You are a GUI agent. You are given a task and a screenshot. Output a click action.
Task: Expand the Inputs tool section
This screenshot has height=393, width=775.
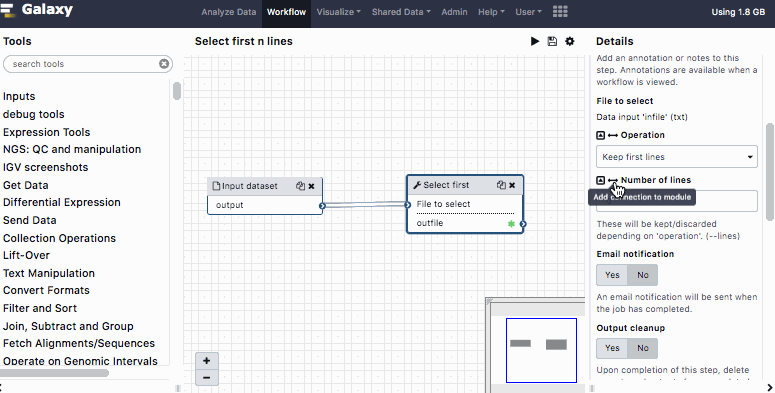click(x=19, y=96)
